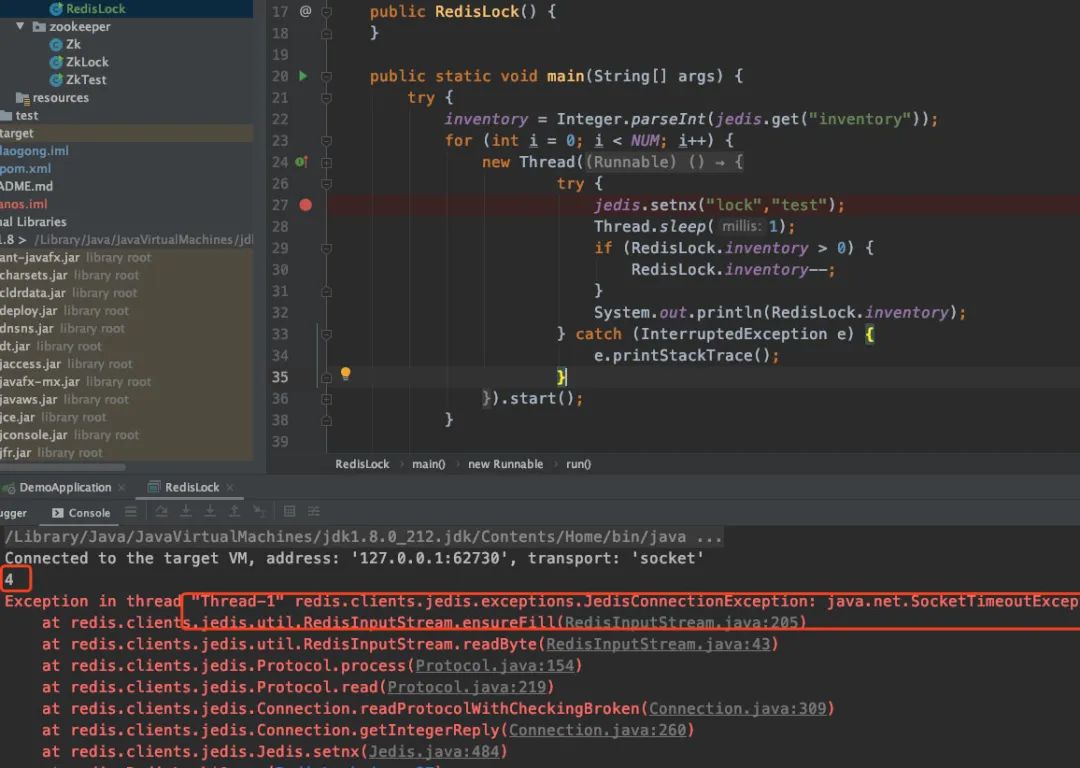Image resolution: width=1080 pixels, height=768 pixels.
Task: Open the RedisInputStream.java:43 stack trace link
Action: coord(658,644)
